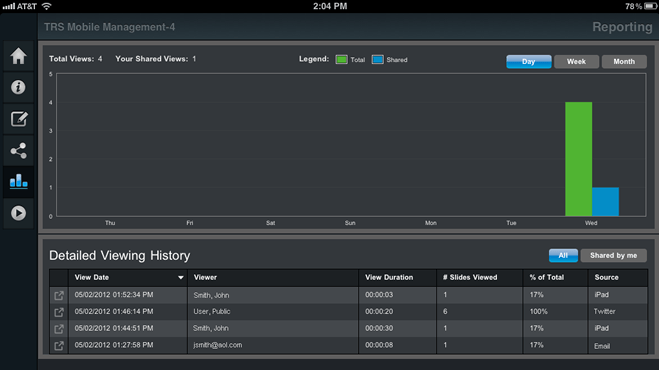Click the Wed axis label
The width and height of the screenshot is (659, 370).
[591, 223]
